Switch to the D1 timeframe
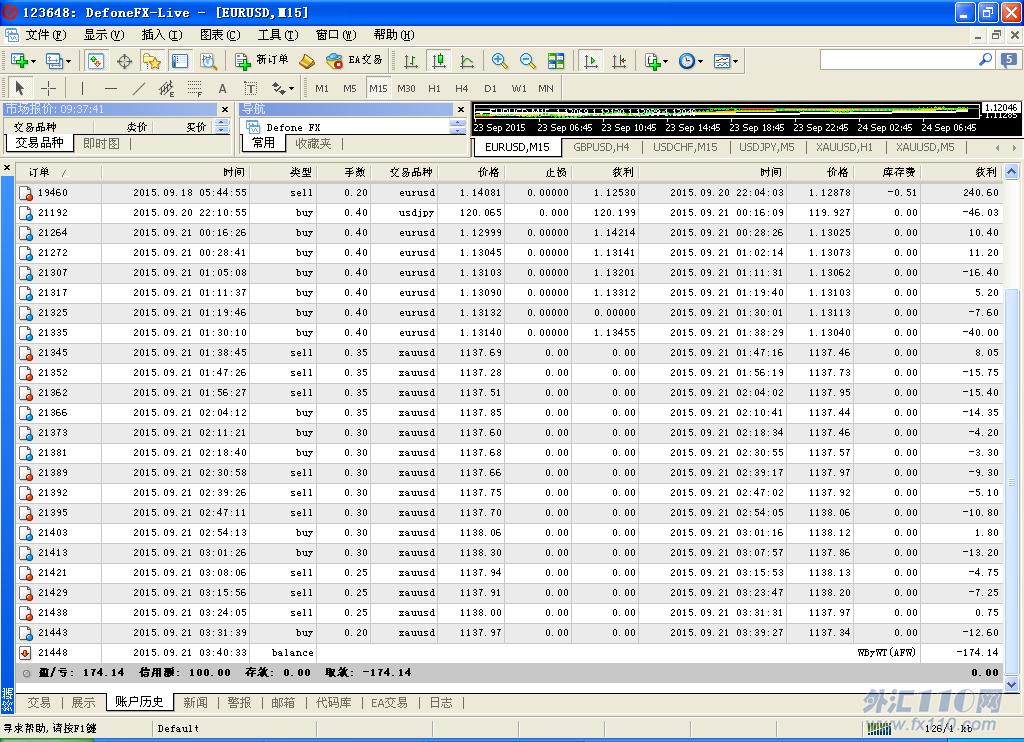Image resolution: width=1024 pixels, height=742 pixels. tap(490, 88)
